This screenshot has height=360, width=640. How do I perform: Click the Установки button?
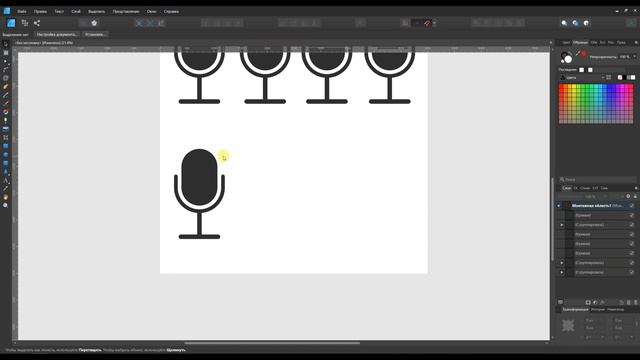point(96,35)
